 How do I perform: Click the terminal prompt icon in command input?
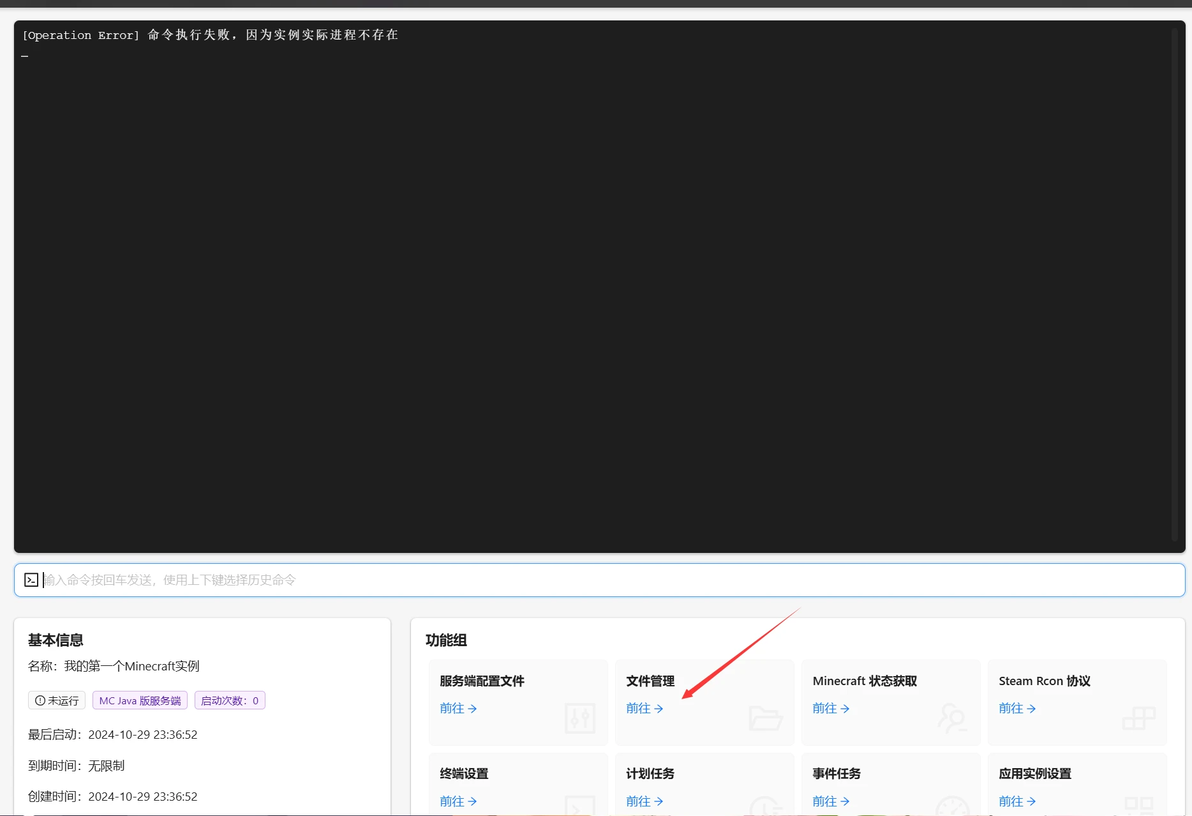click(31, 580)
